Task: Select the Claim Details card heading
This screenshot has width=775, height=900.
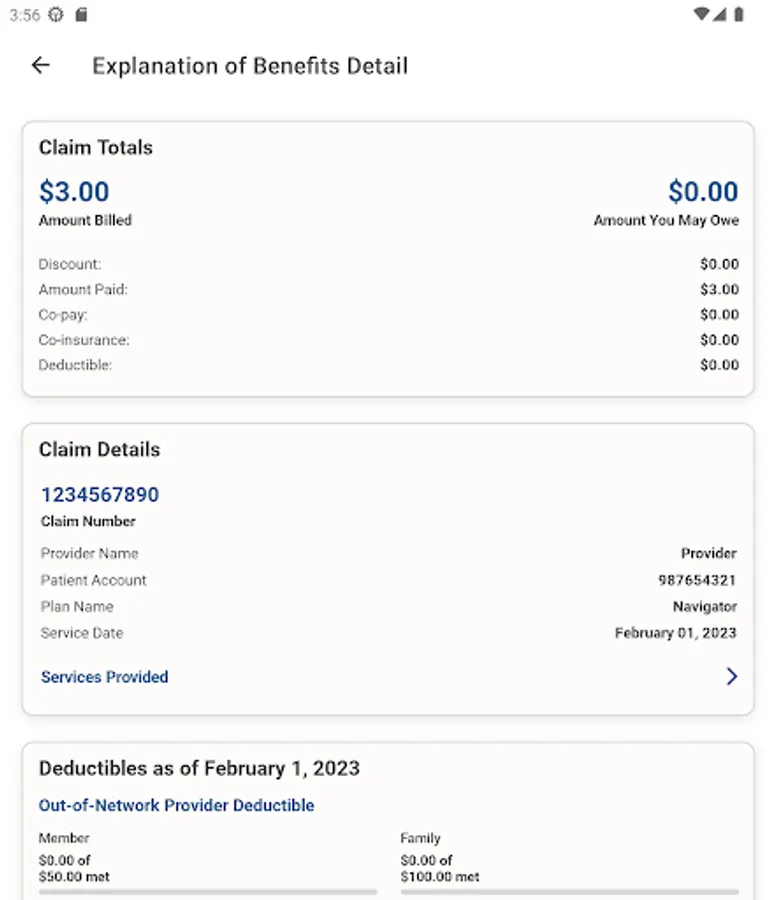Action: [x=99, y=450]
